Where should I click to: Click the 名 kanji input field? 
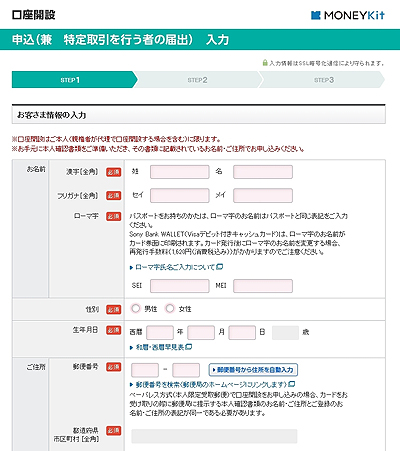click(x=263, y=172)
